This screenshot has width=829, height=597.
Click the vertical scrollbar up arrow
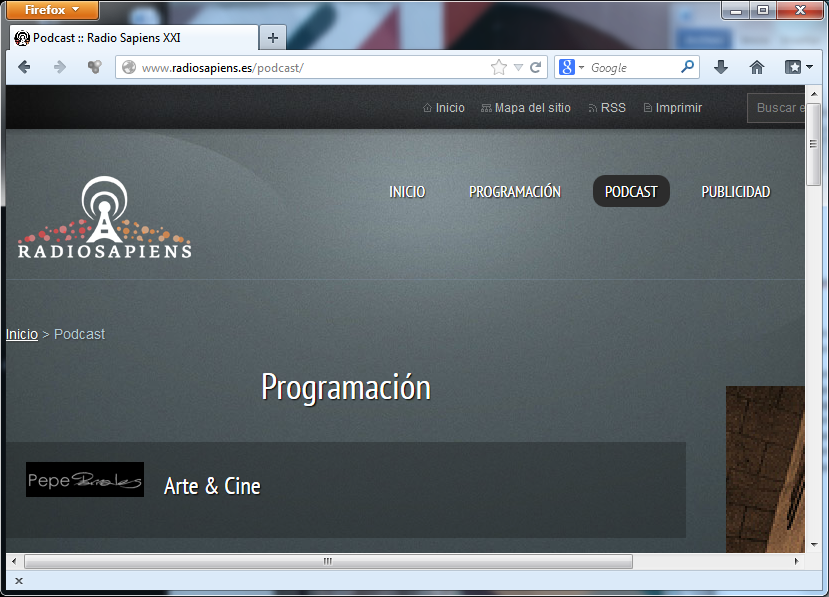814,94
